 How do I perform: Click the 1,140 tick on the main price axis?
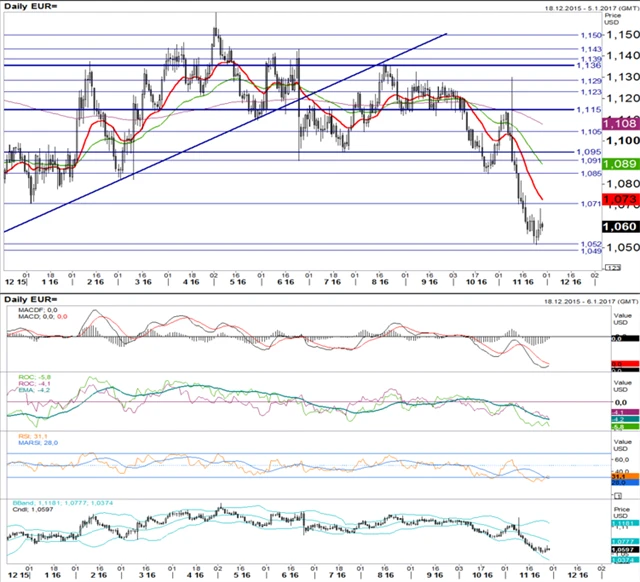pyautogui.click(x=622, y=55)
